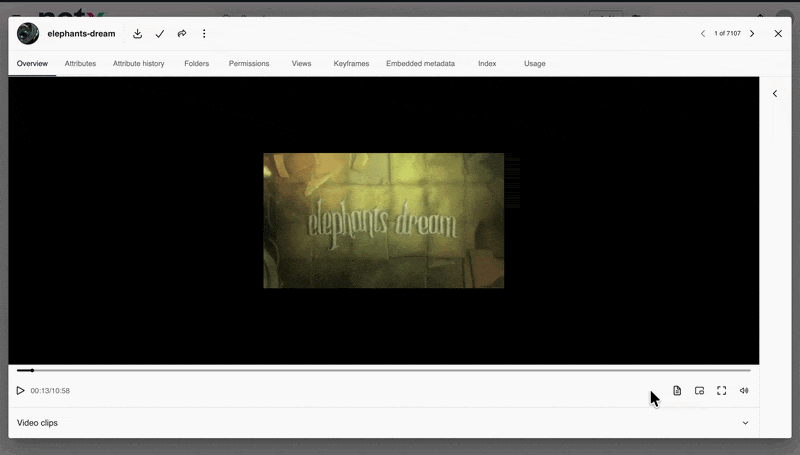The width and height of the screenshot is (800, 455).
Task: Go to the previous asset arrow
Action: coord(703,34)
